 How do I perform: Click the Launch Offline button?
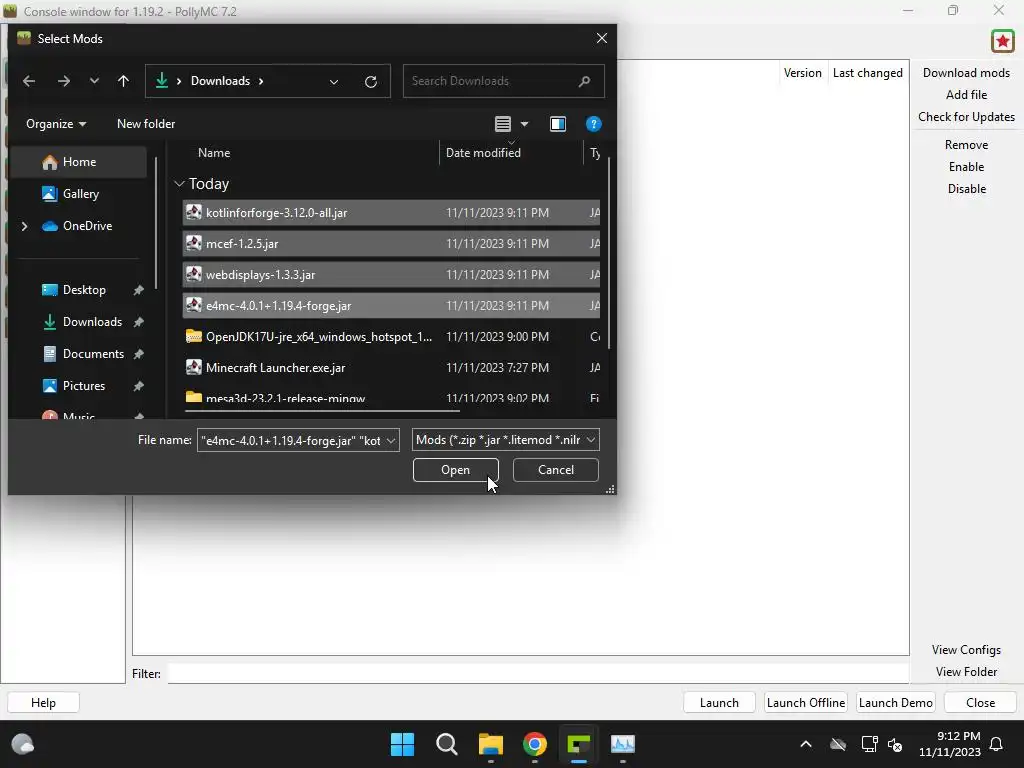tap(805, 703)
